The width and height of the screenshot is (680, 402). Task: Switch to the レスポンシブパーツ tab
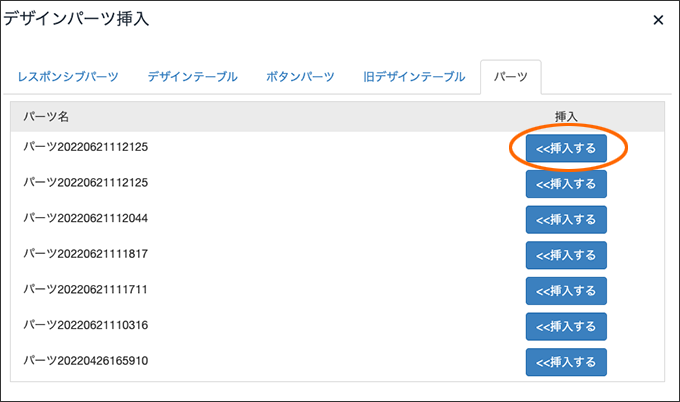click(x=68, y=77)
